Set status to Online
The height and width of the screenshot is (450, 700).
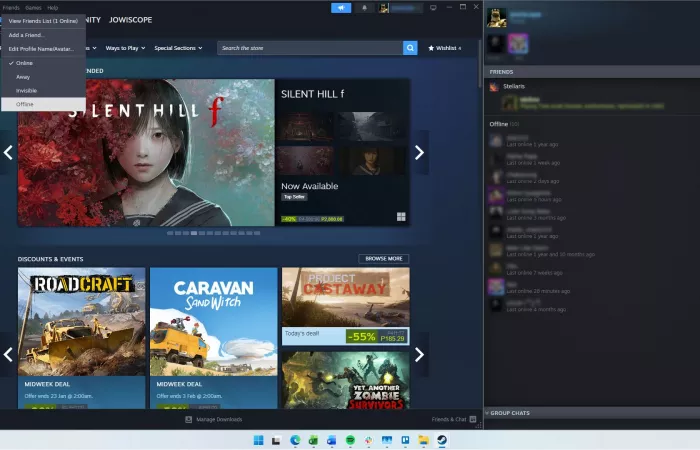click(25, 63)
